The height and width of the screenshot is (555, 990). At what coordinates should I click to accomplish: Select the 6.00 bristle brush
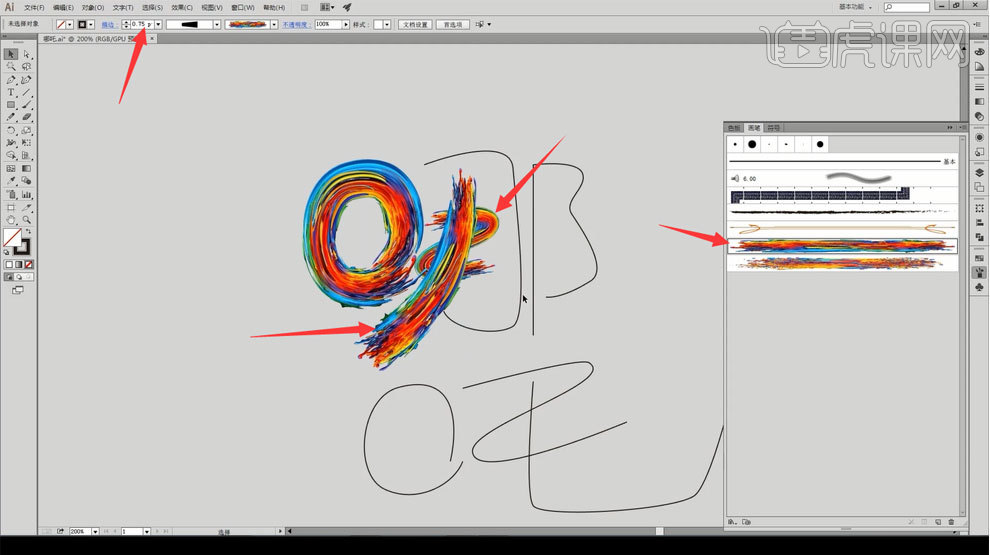click(843, 179)
